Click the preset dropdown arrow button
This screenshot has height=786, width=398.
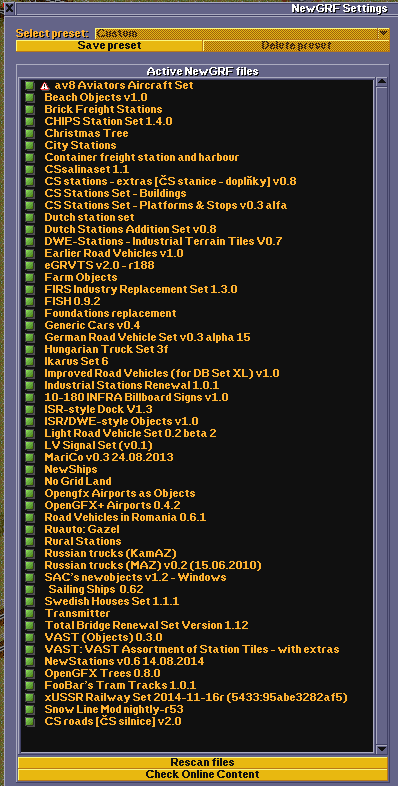pyautogui.click(x=383, y=34)
